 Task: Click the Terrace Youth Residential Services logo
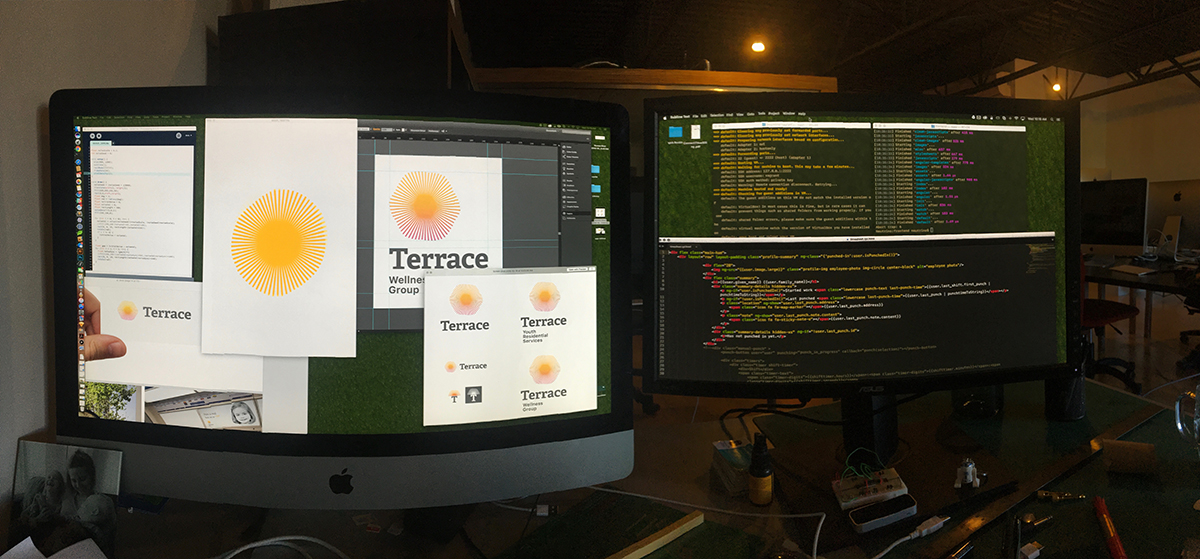(544, 312)
